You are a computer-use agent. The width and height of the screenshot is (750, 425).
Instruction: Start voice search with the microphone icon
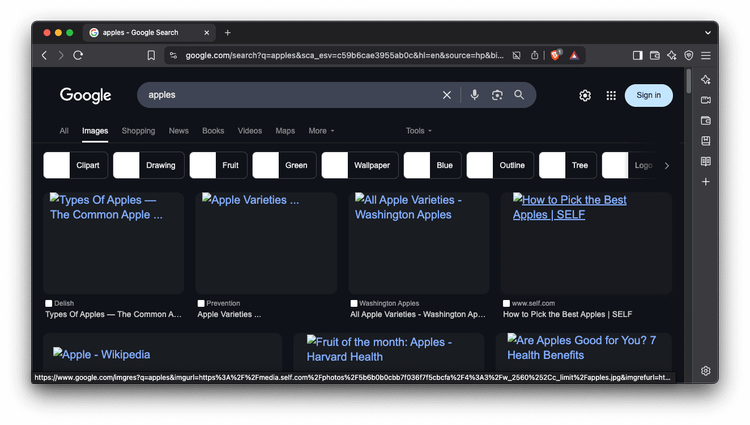coord(474,95)
